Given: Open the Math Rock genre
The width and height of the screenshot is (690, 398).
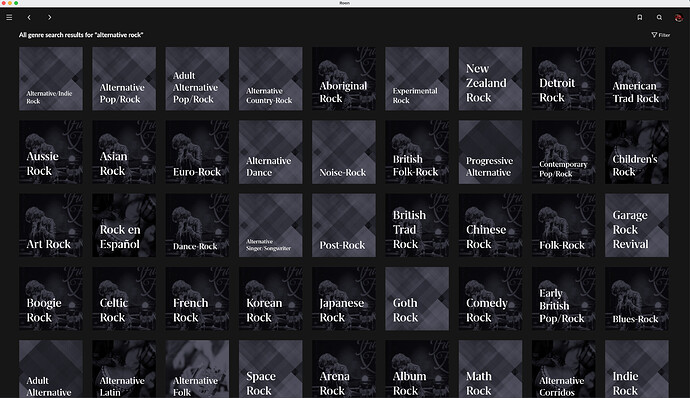Looking at the screenshot, I should point(490,369).
